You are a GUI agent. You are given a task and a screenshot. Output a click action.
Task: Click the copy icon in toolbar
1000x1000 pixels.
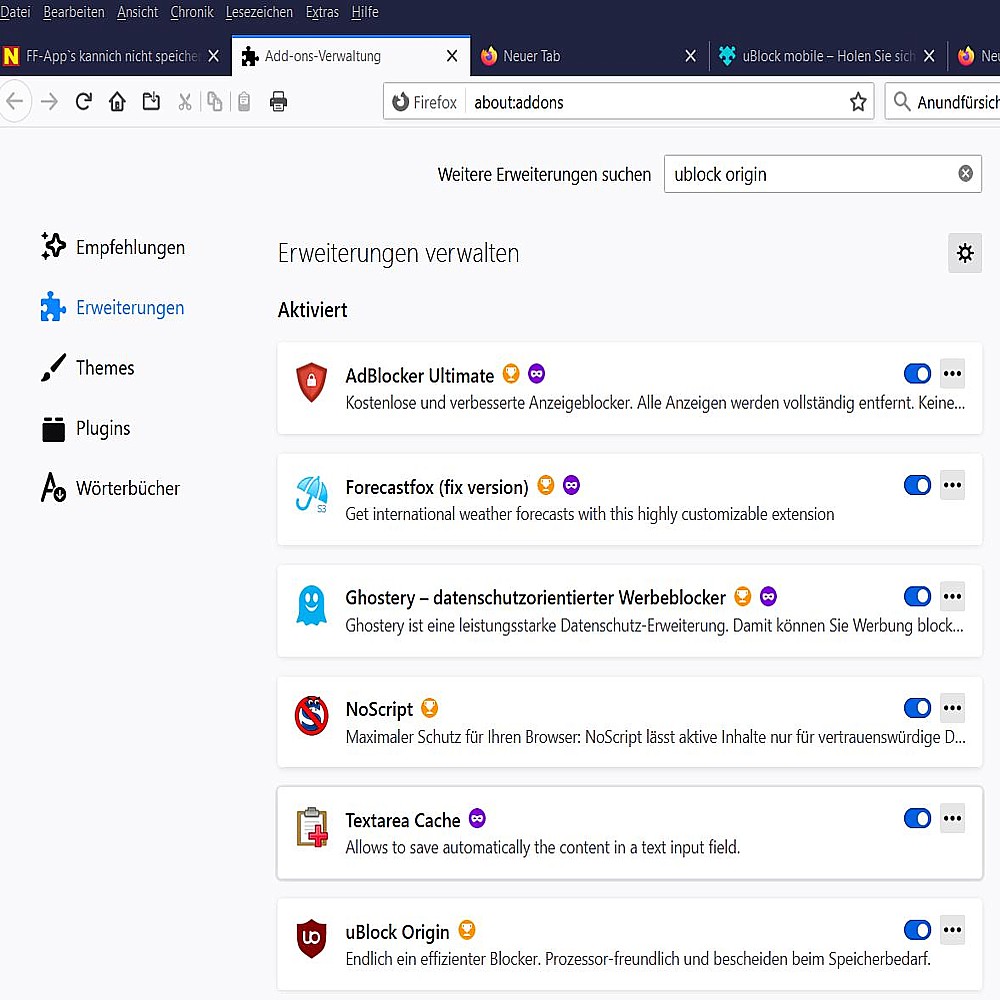click(x=214, y=101)
